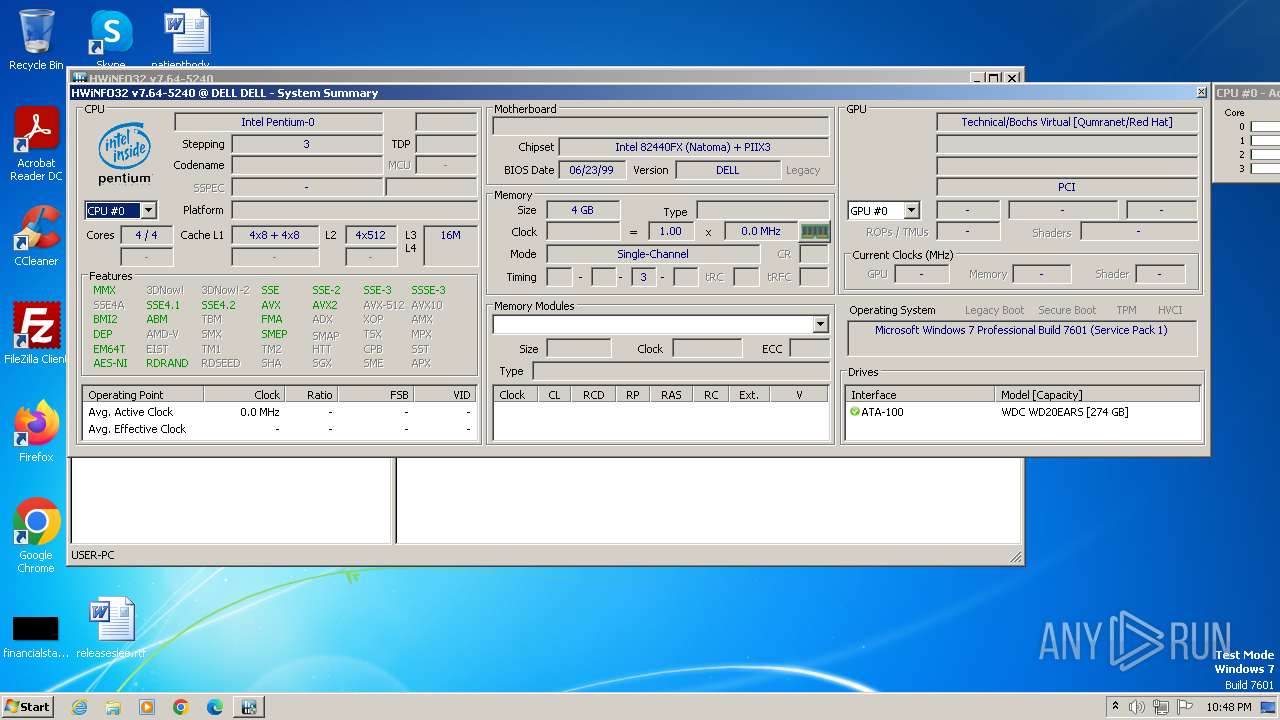The height and width of the screenshot is (720, 1280).
Task: Switch to HWiNFO32 taskbar button
Action: tap(249, 707)
